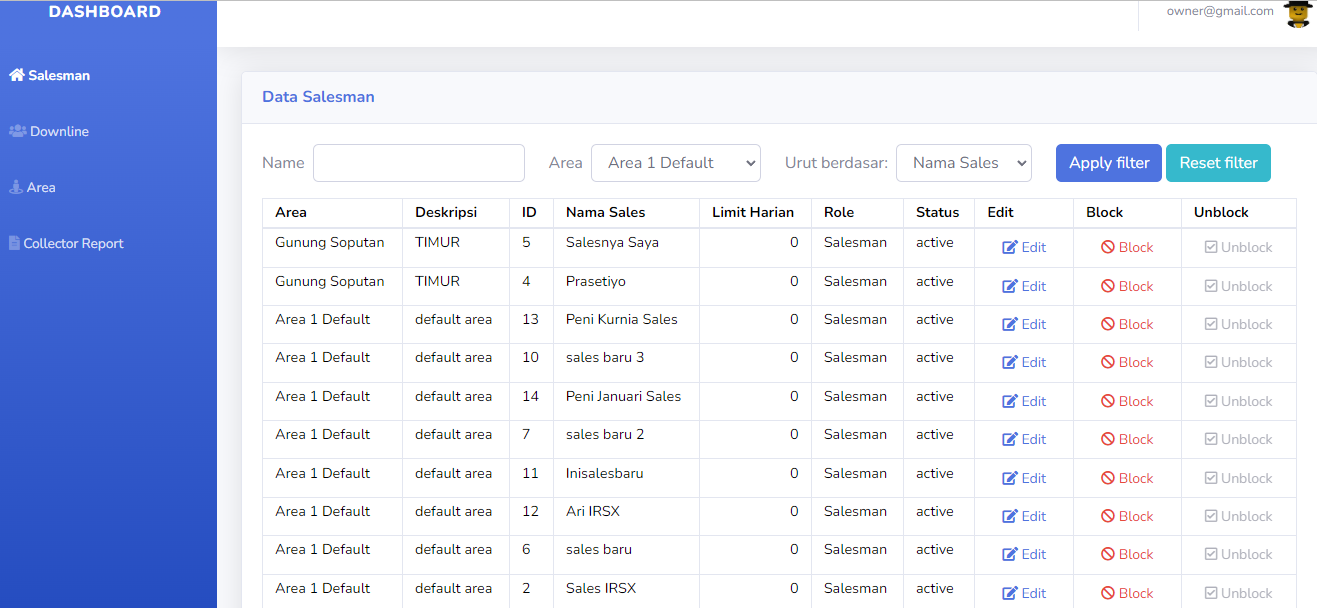Toggle Unblock checkmark for Salesnya Saya
Image resolution: width=1317 pixels, height=608 pixels.
(1210, 248)
